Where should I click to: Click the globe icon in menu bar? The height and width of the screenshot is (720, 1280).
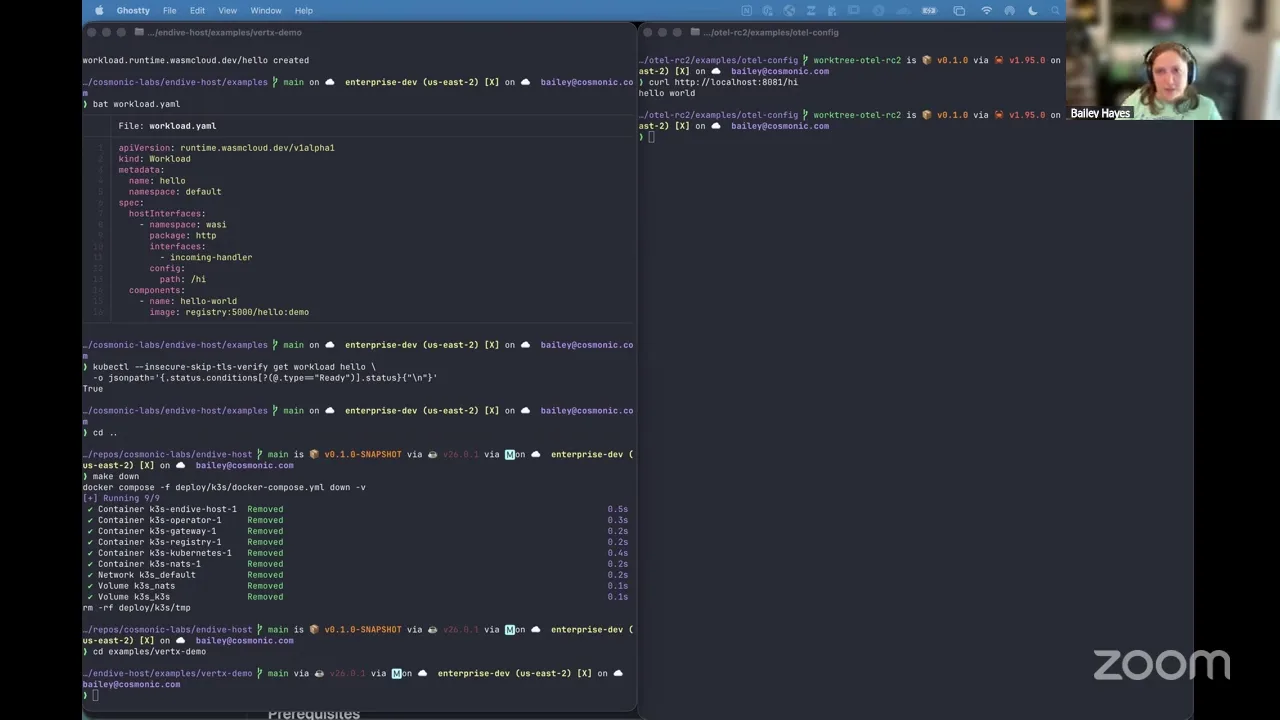click(x=790, y=10)
